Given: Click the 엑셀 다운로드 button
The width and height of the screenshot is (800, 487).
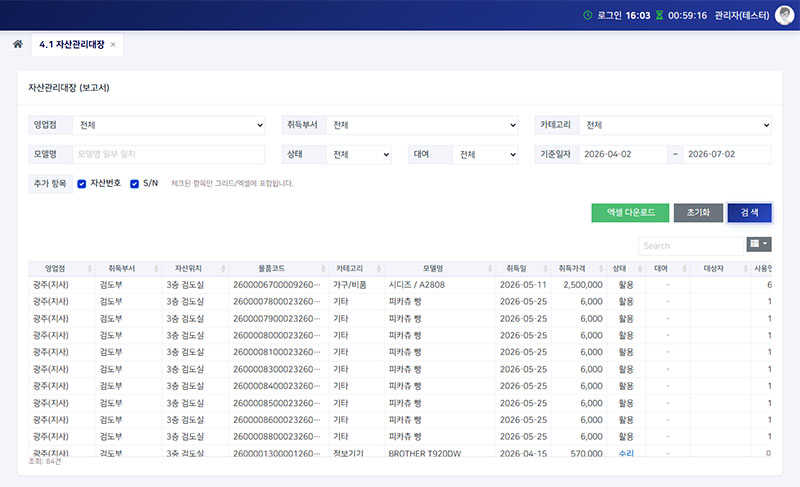Looking at the screenshot, I should point(630,213).
